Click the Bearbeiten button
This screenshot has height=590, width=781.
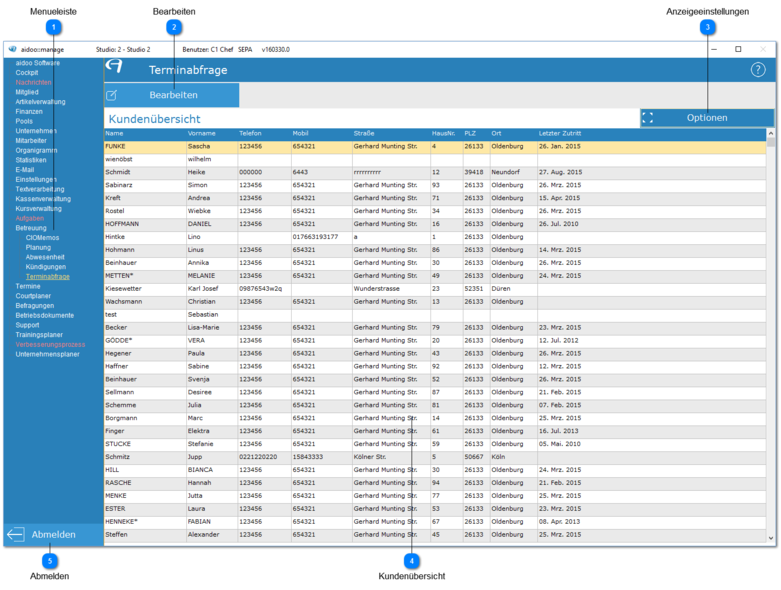[x=172, y=95]
